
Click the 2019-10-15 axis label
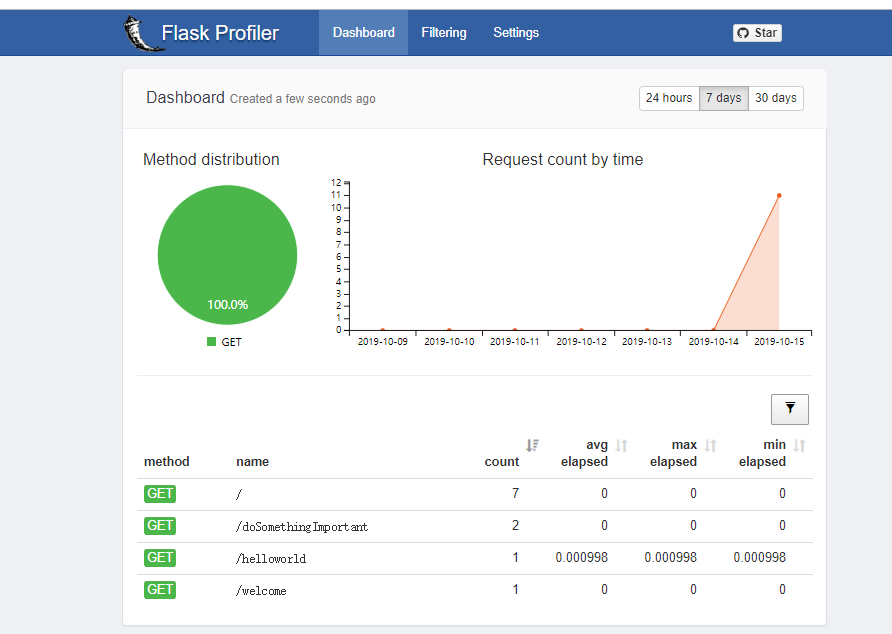[x=779, y=341]
